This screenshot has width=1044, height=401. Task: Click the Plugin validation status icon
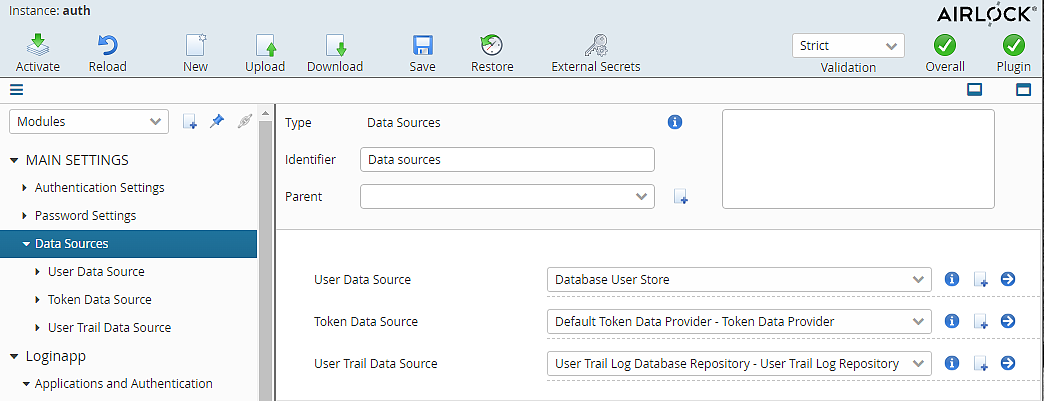tap(1013, 45)
